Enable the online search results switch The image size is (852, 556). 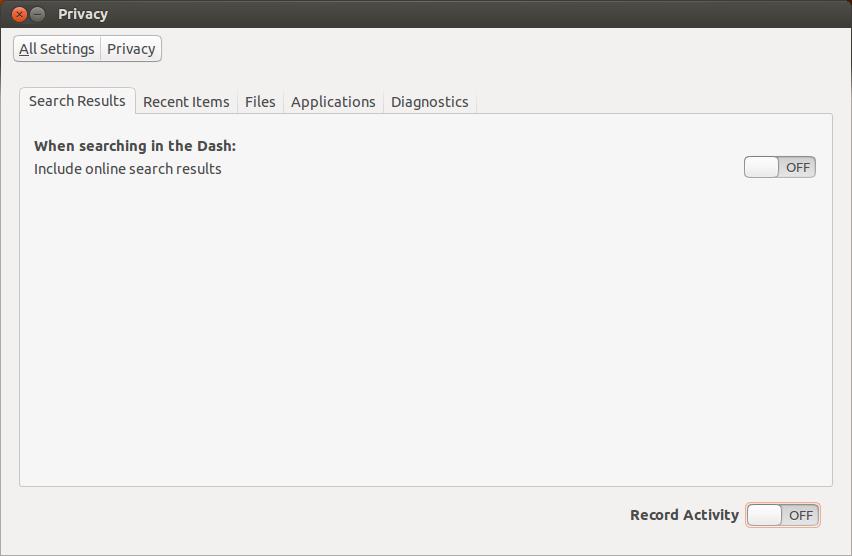(x=779, y=167)
